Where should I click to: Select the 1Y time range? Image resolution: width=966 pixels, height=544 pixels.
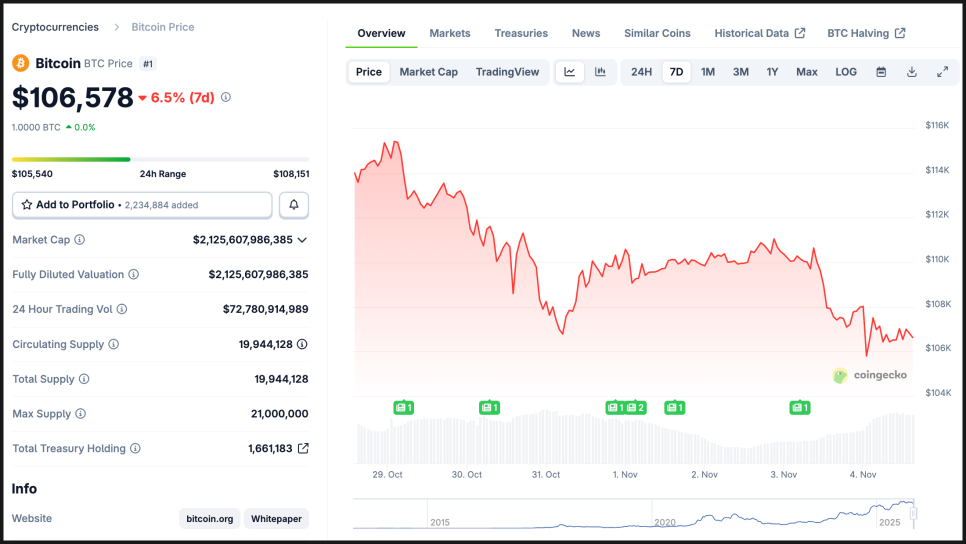772,72
